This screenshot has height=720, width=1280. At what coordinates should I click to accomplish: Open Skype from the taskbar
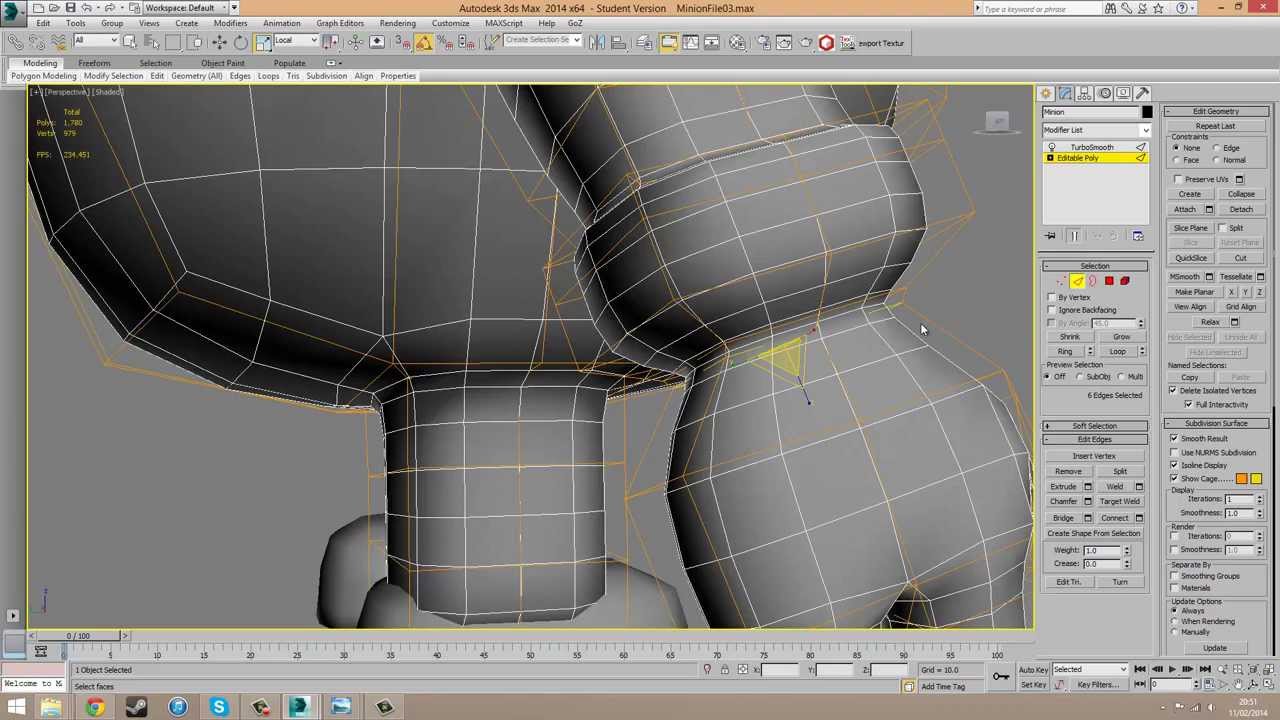pos(218,708)
